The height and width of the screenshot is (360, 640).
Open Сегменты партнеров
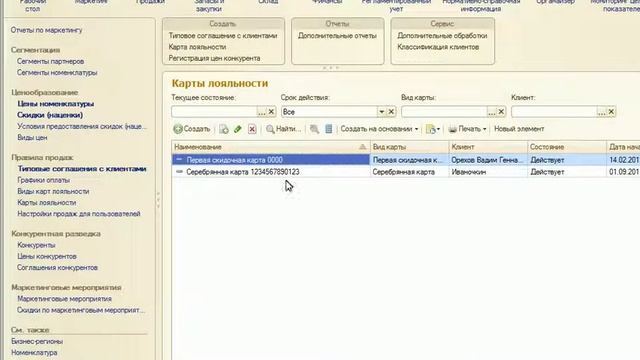[50, 61]
